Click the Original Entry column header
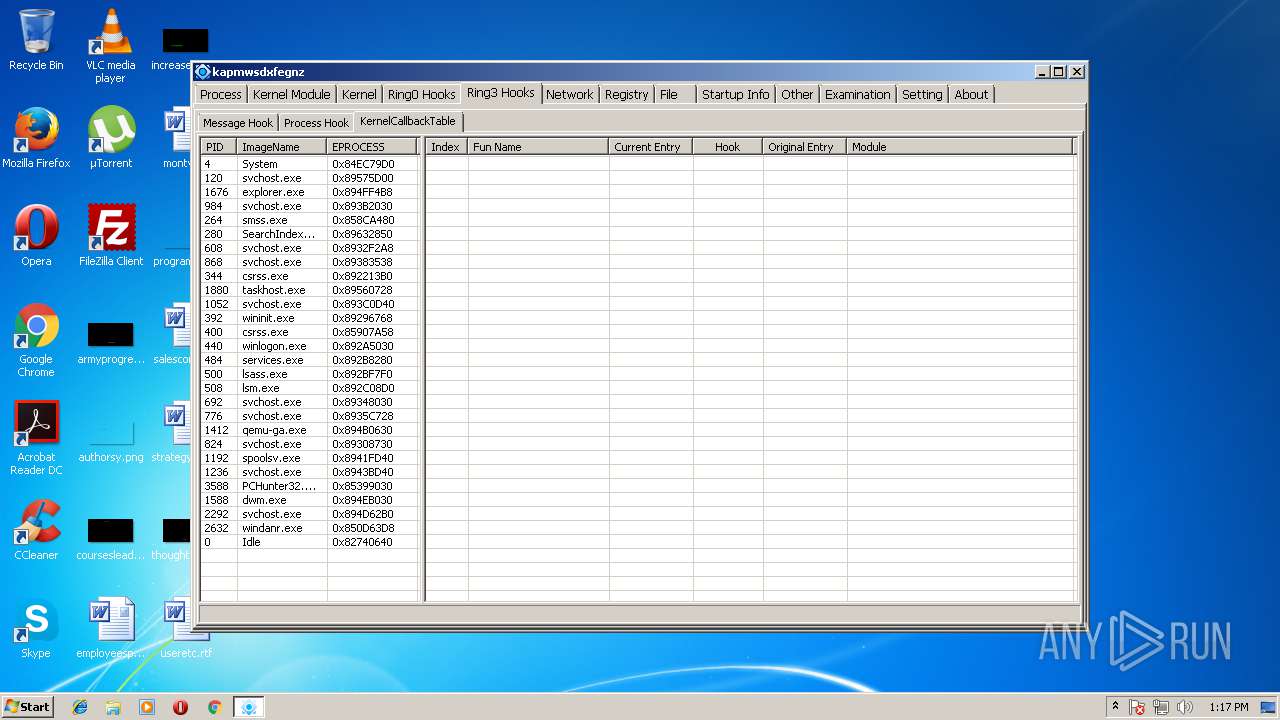The width and height of the screenshot is (1280, 720). tap(804, 146)
